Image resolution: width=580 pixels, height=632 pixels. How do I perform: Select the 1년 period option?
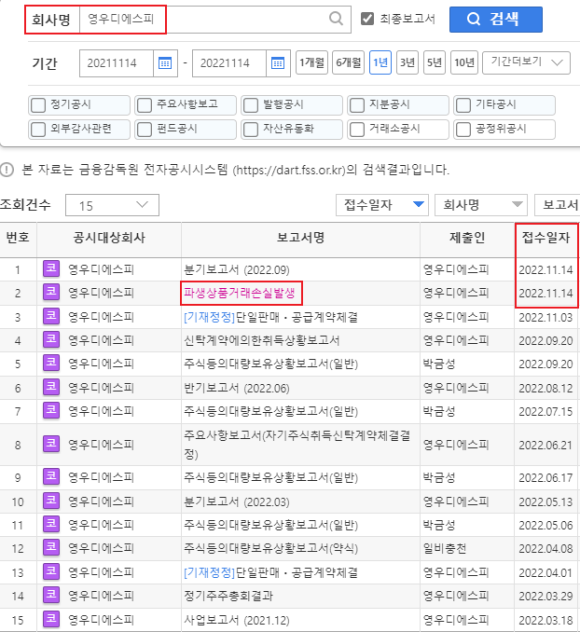(380, 62)
